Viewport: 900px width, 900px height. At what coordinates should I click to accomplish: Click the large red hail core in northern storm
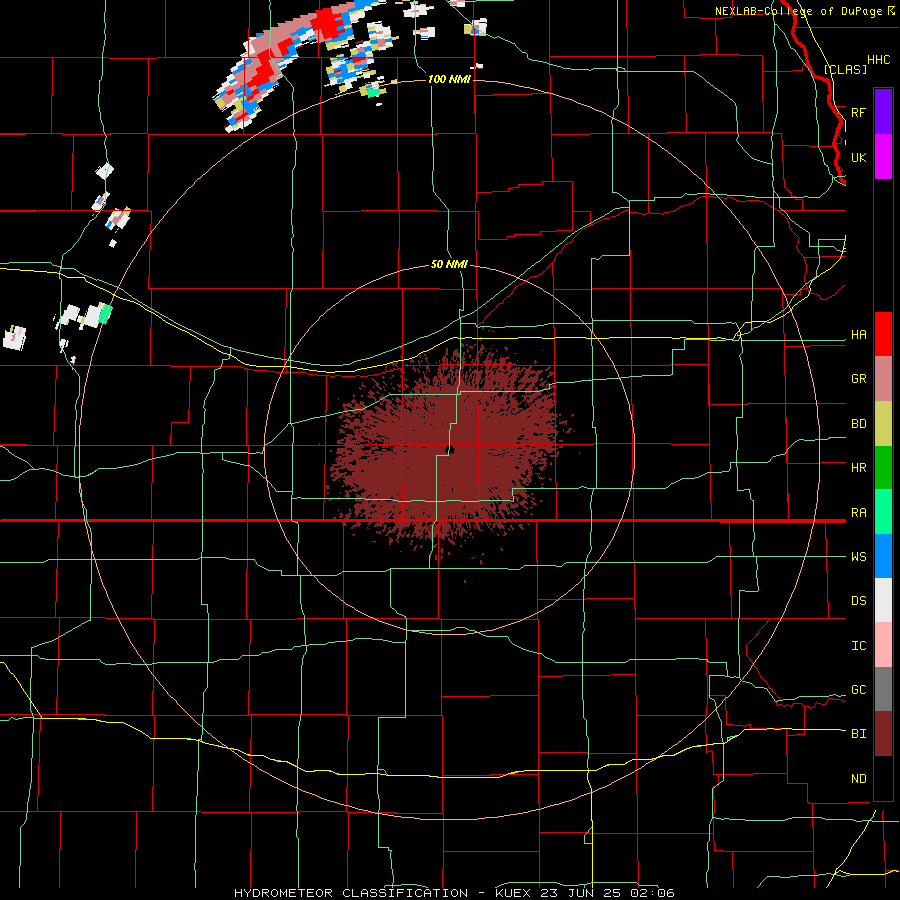(x=330, y=23)
